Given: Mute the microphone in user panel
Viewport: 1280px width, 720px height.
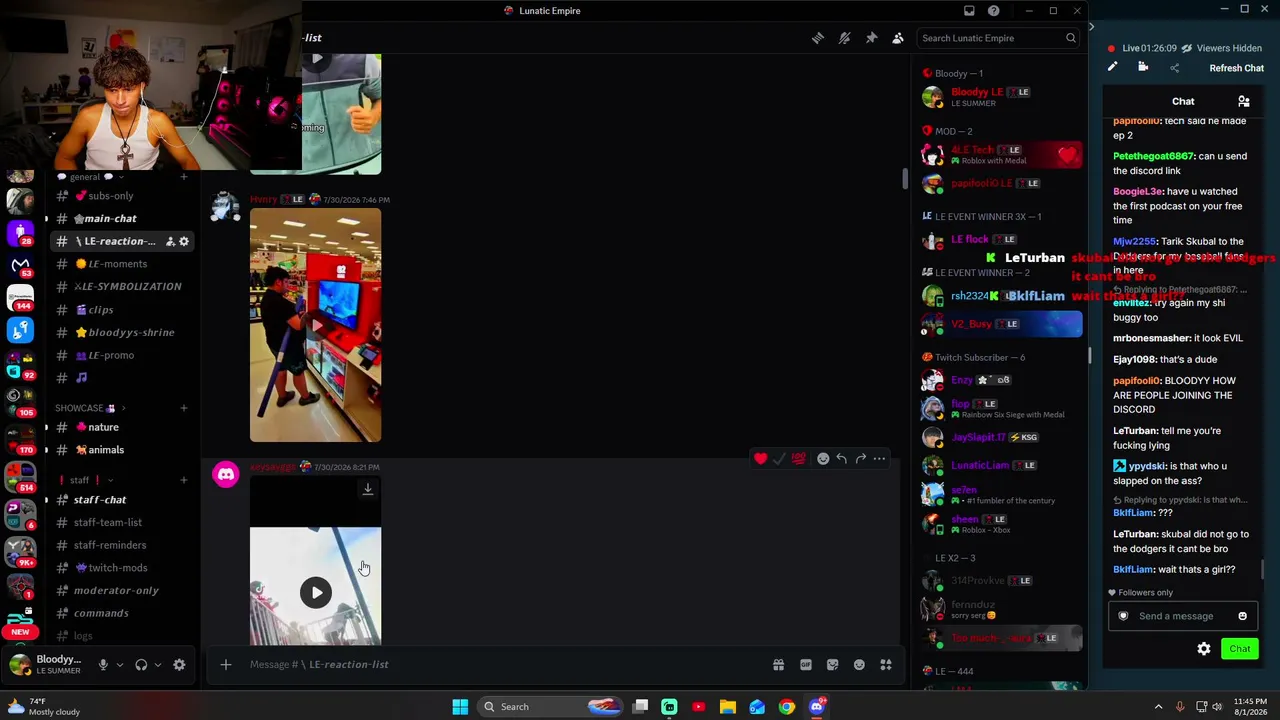Looking at the screenshot, I should point(102,665).
